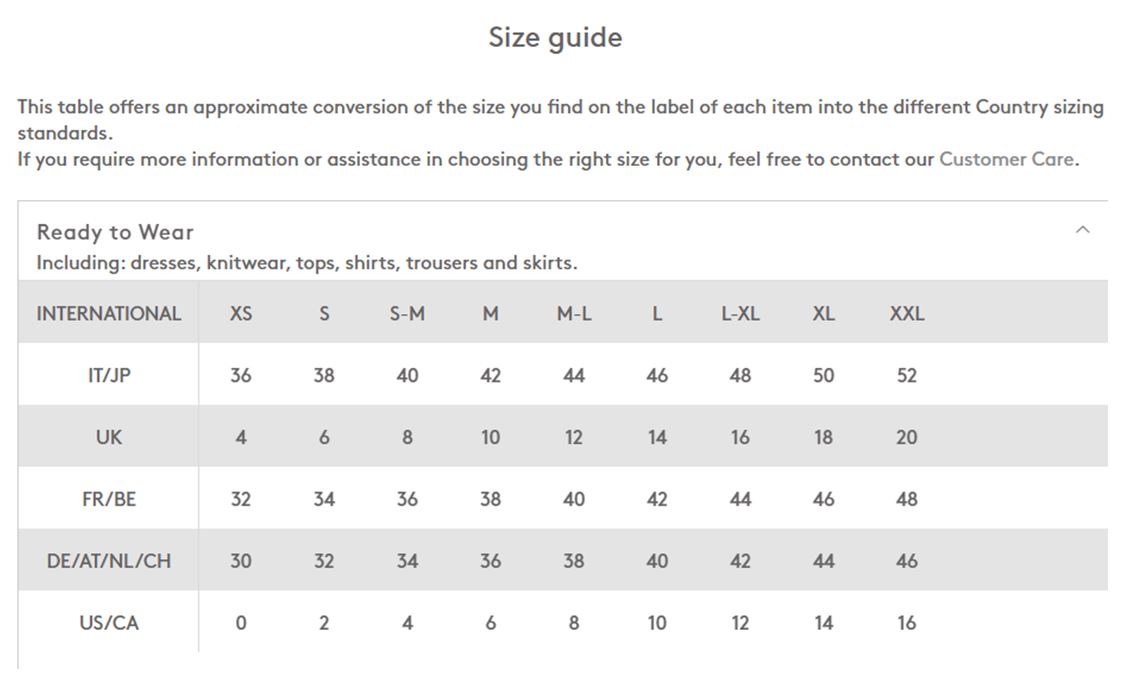Open the Customer Care link

pos(1006,159)
